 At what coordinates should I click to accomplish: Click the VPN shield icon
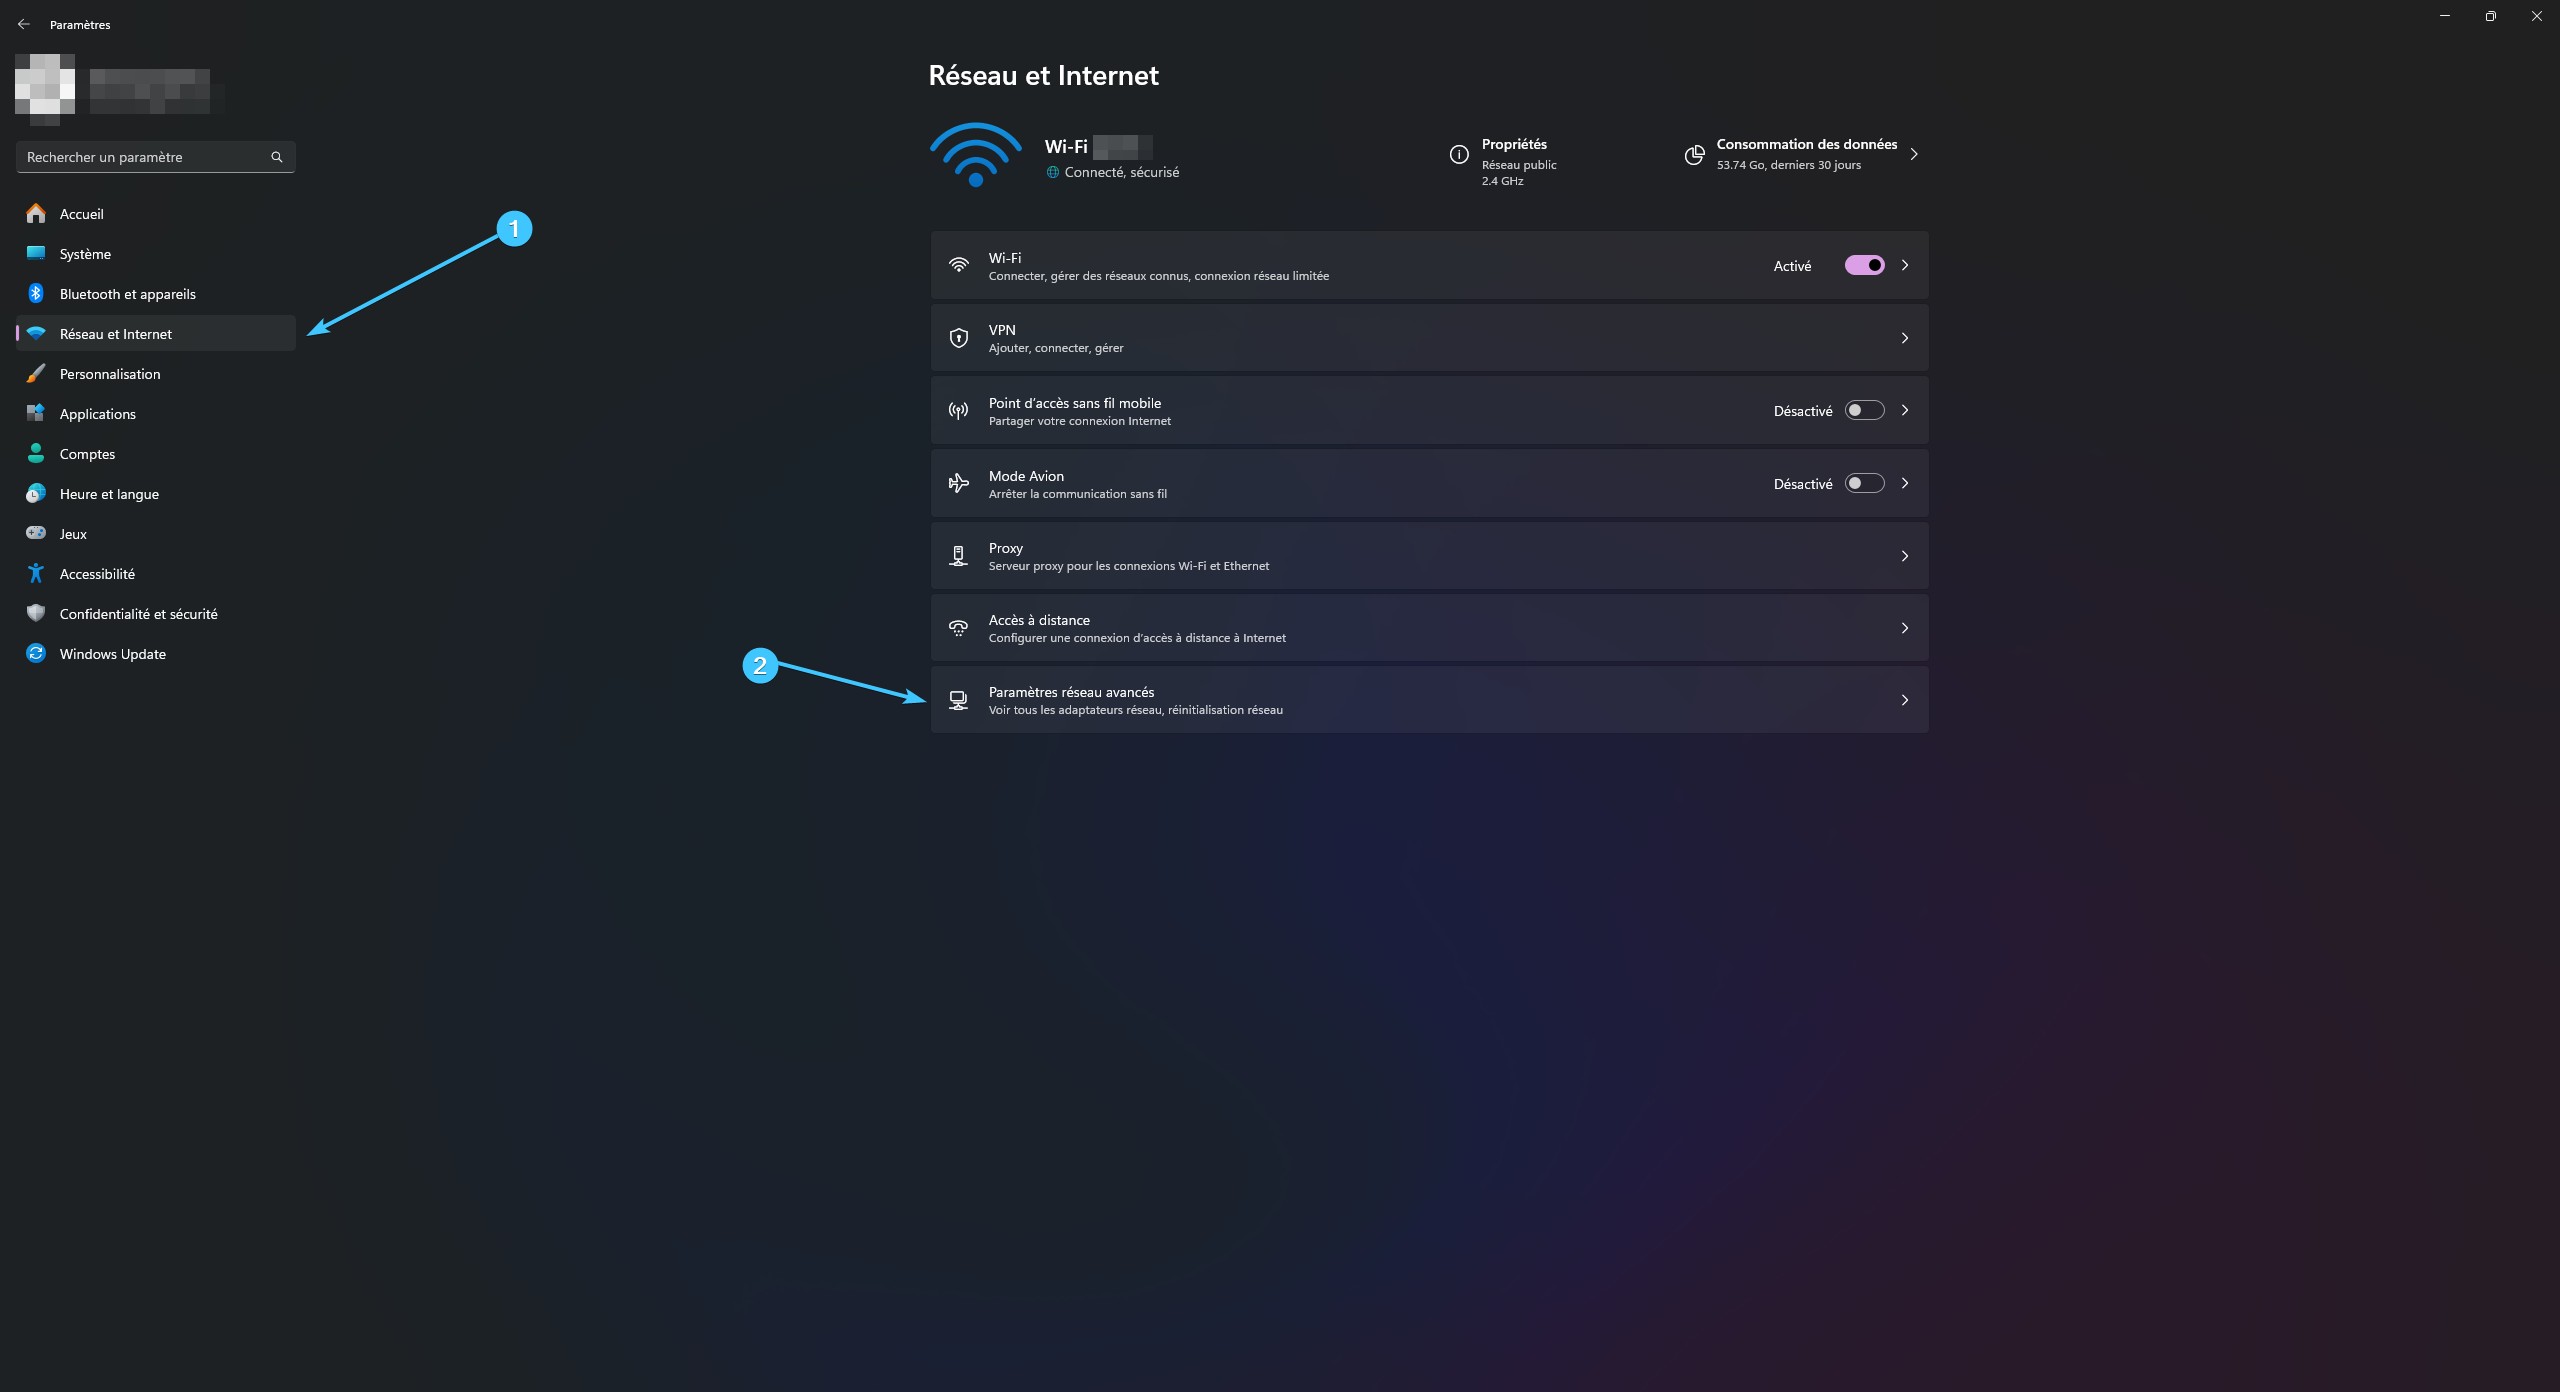[958, 338]
